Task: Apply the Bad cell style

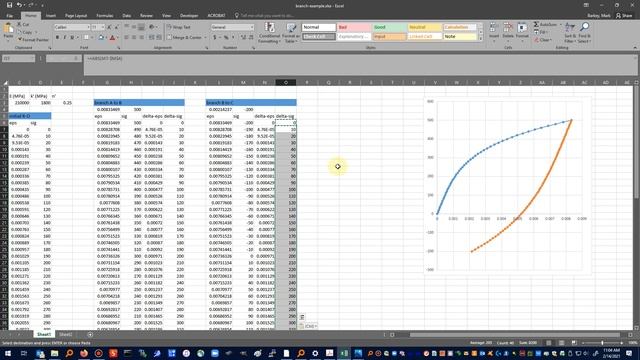Action: pyautogui.click(x=354, y=27)
